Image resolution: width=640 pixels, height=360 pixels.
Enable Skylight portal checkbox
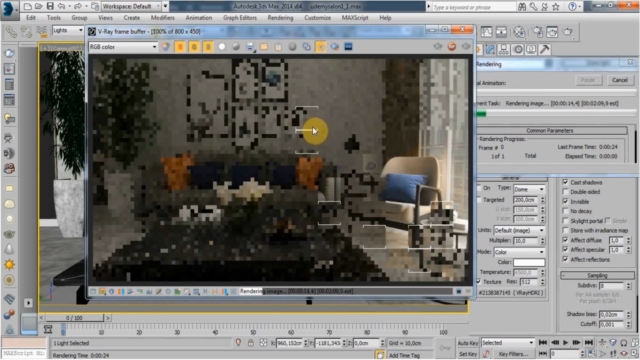tap(565, 221)
